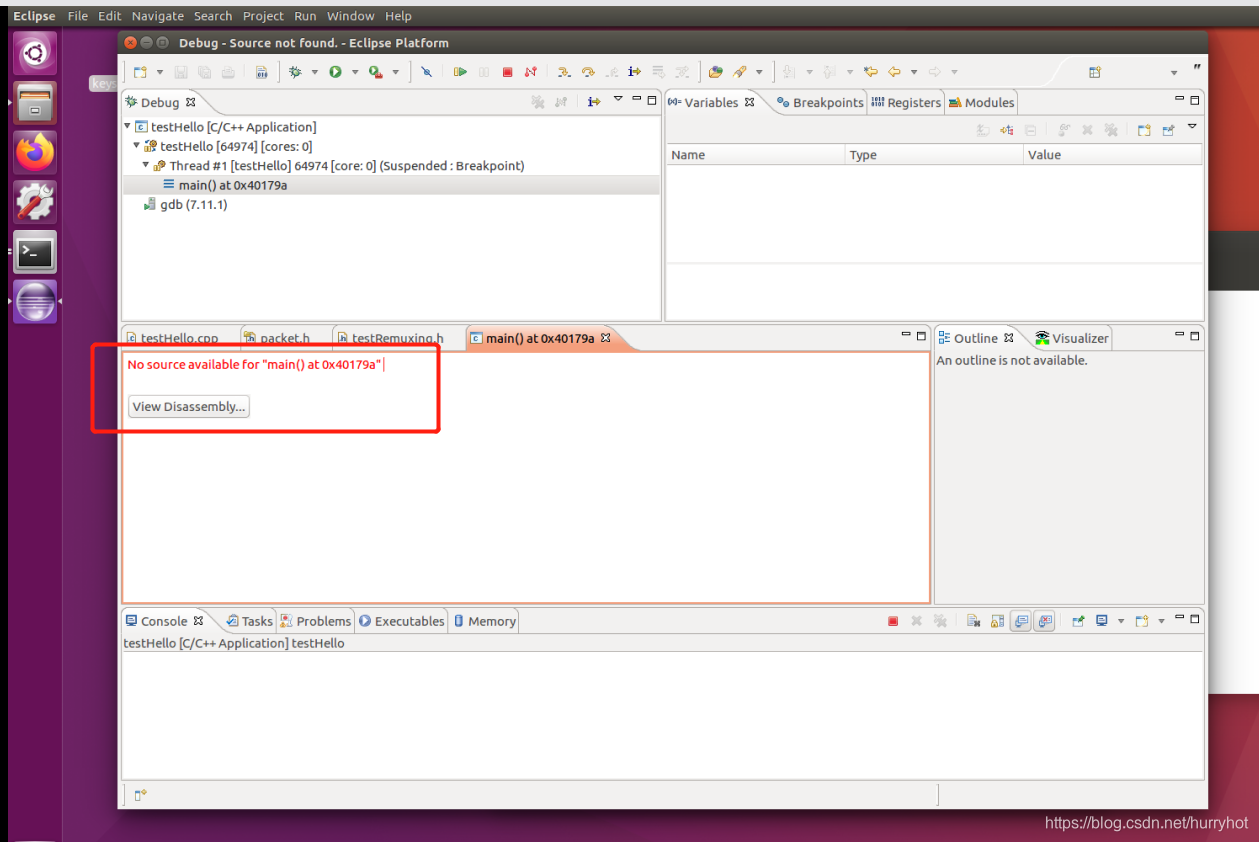Toggle Show Console When Standard Error Changes
Image resolution: width=1259 pixels, height=842 pixels.
point(1044,620)
